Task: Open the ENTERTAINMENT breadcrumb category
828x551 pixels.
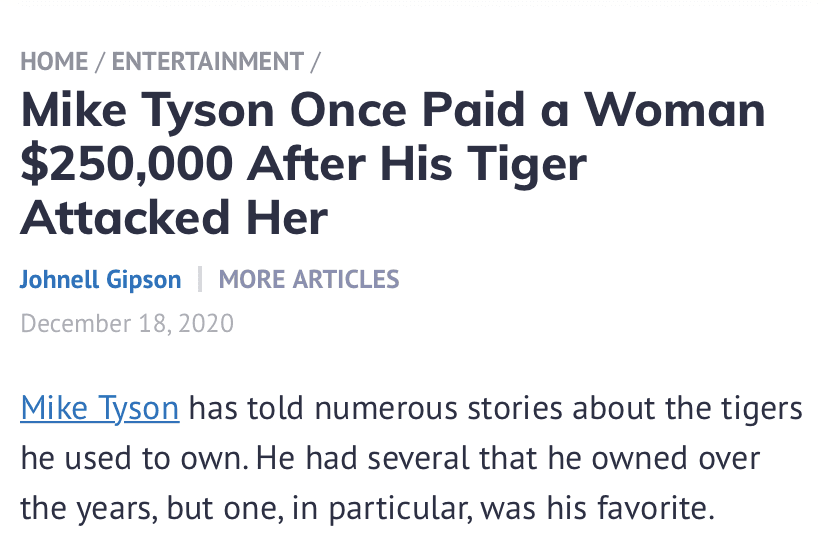Action: [207, 61]
